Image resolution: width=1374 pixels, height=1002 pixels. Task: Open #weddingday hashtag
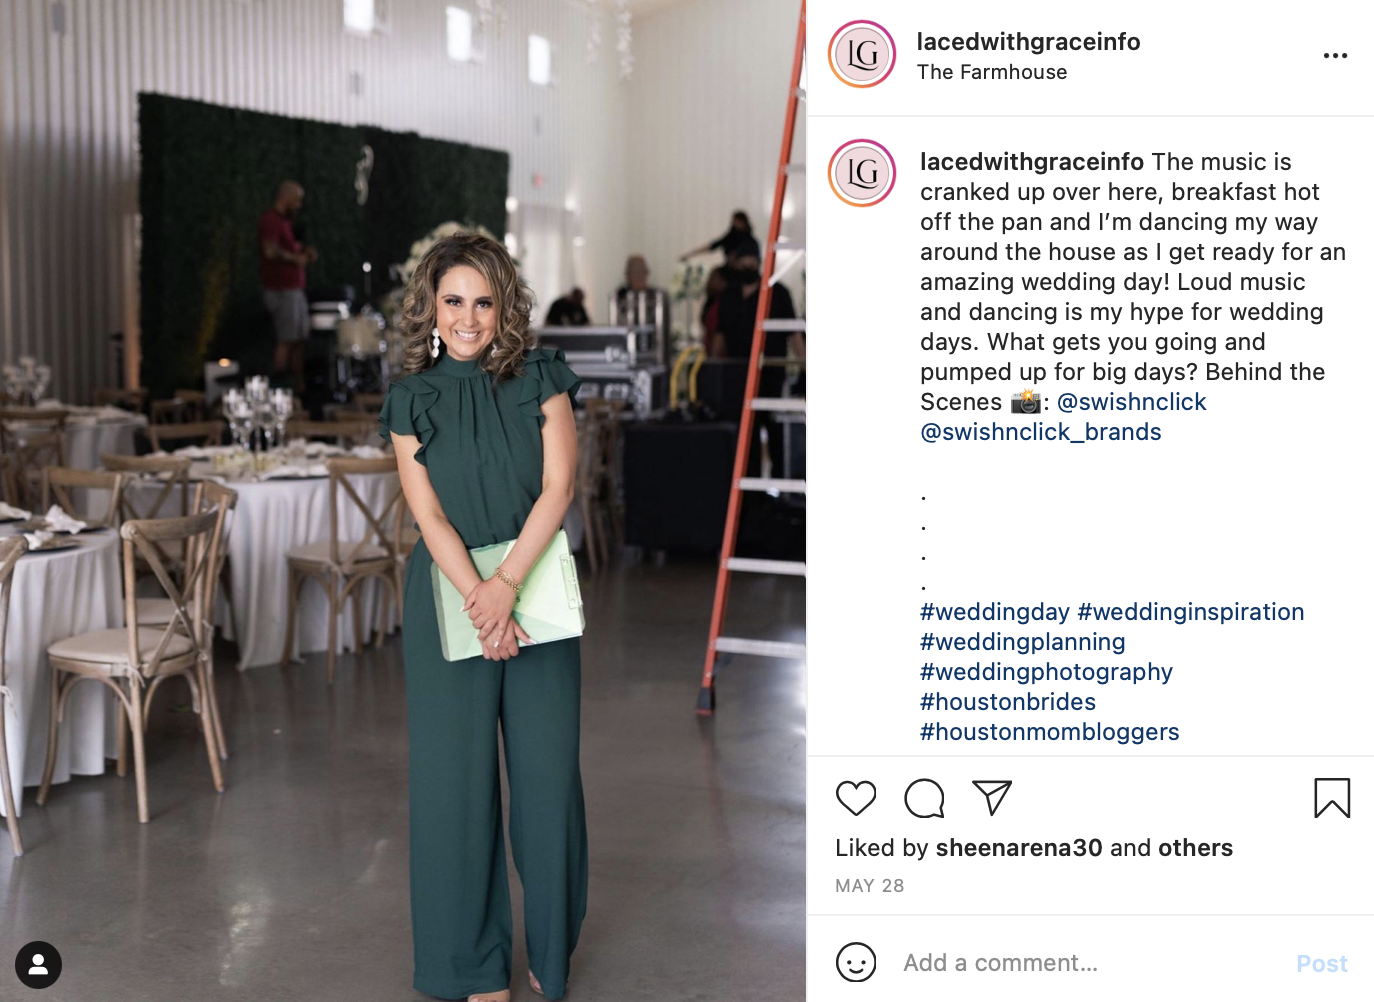point(995,612)
